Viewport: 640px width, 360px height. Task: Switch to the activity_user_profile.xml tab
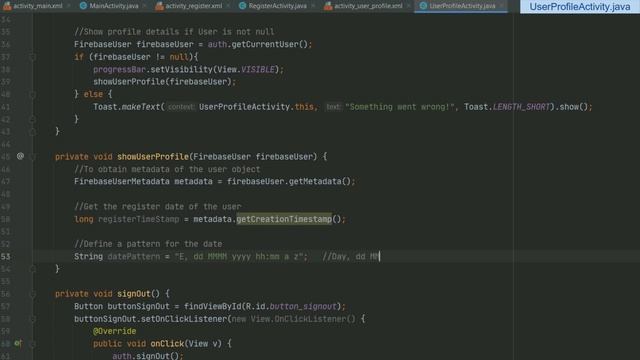[x=368, y=6]
